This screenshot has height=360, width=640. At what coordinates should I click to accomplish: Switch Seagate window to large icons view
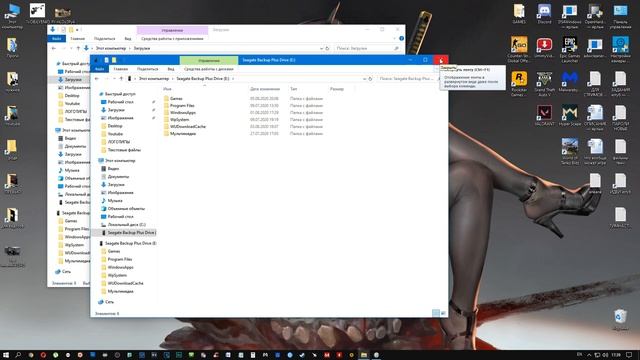tap(443, 313)
